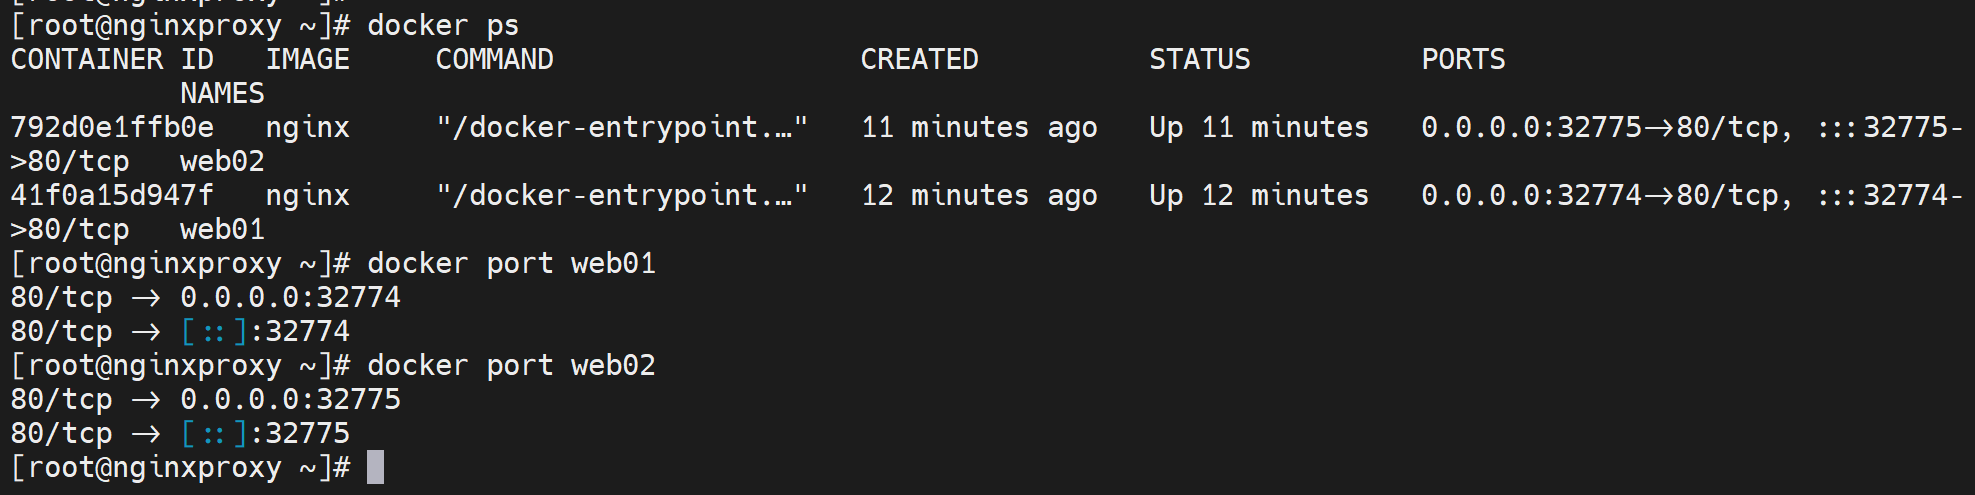This screenshot has height=495, width=1975.
Task: Click the terminal cursor block at the prompt
Action: pos(375,467)
